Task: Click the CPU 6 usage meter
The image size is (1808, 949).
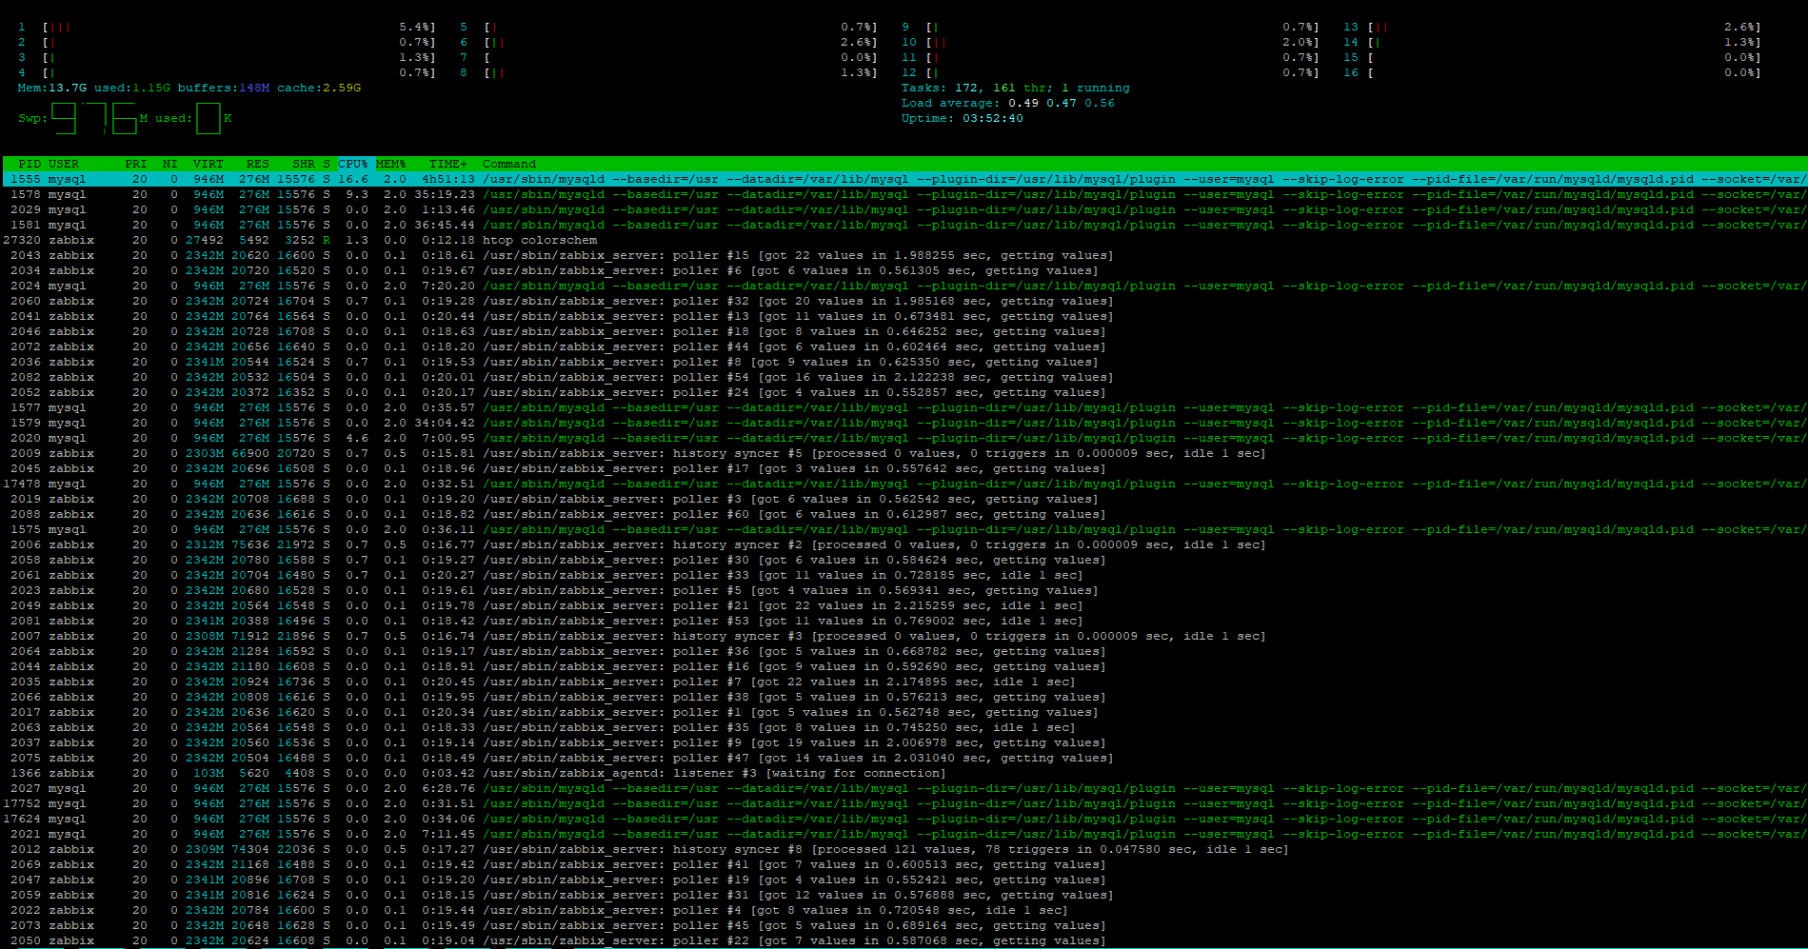Action: click(668, 42)
